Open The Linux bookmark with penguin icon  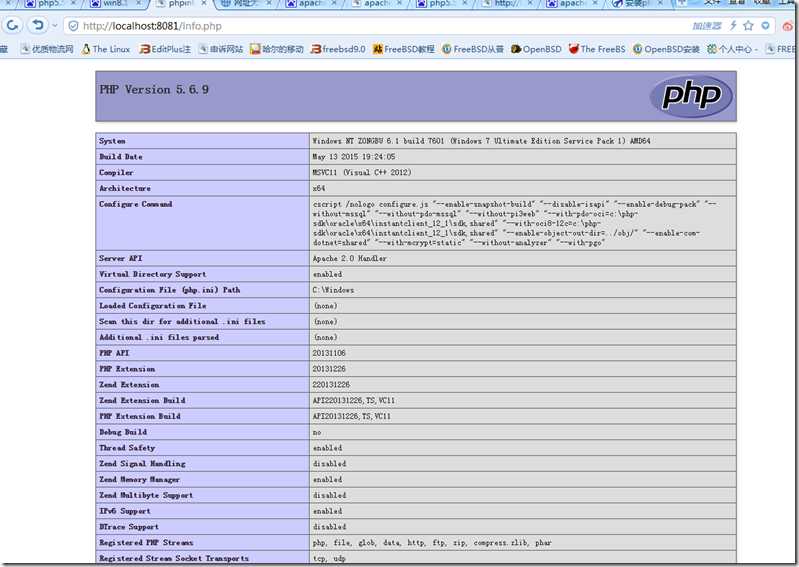coord(106,49)
